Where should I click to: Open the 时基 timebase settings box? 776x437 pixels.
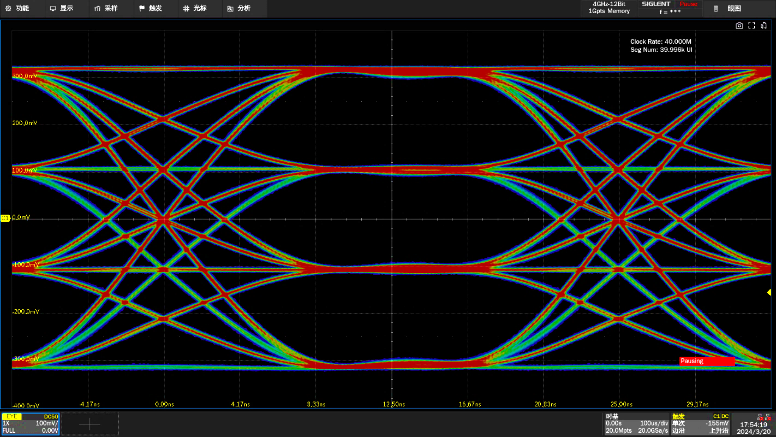pyautogui.click(x=635, y=423)
